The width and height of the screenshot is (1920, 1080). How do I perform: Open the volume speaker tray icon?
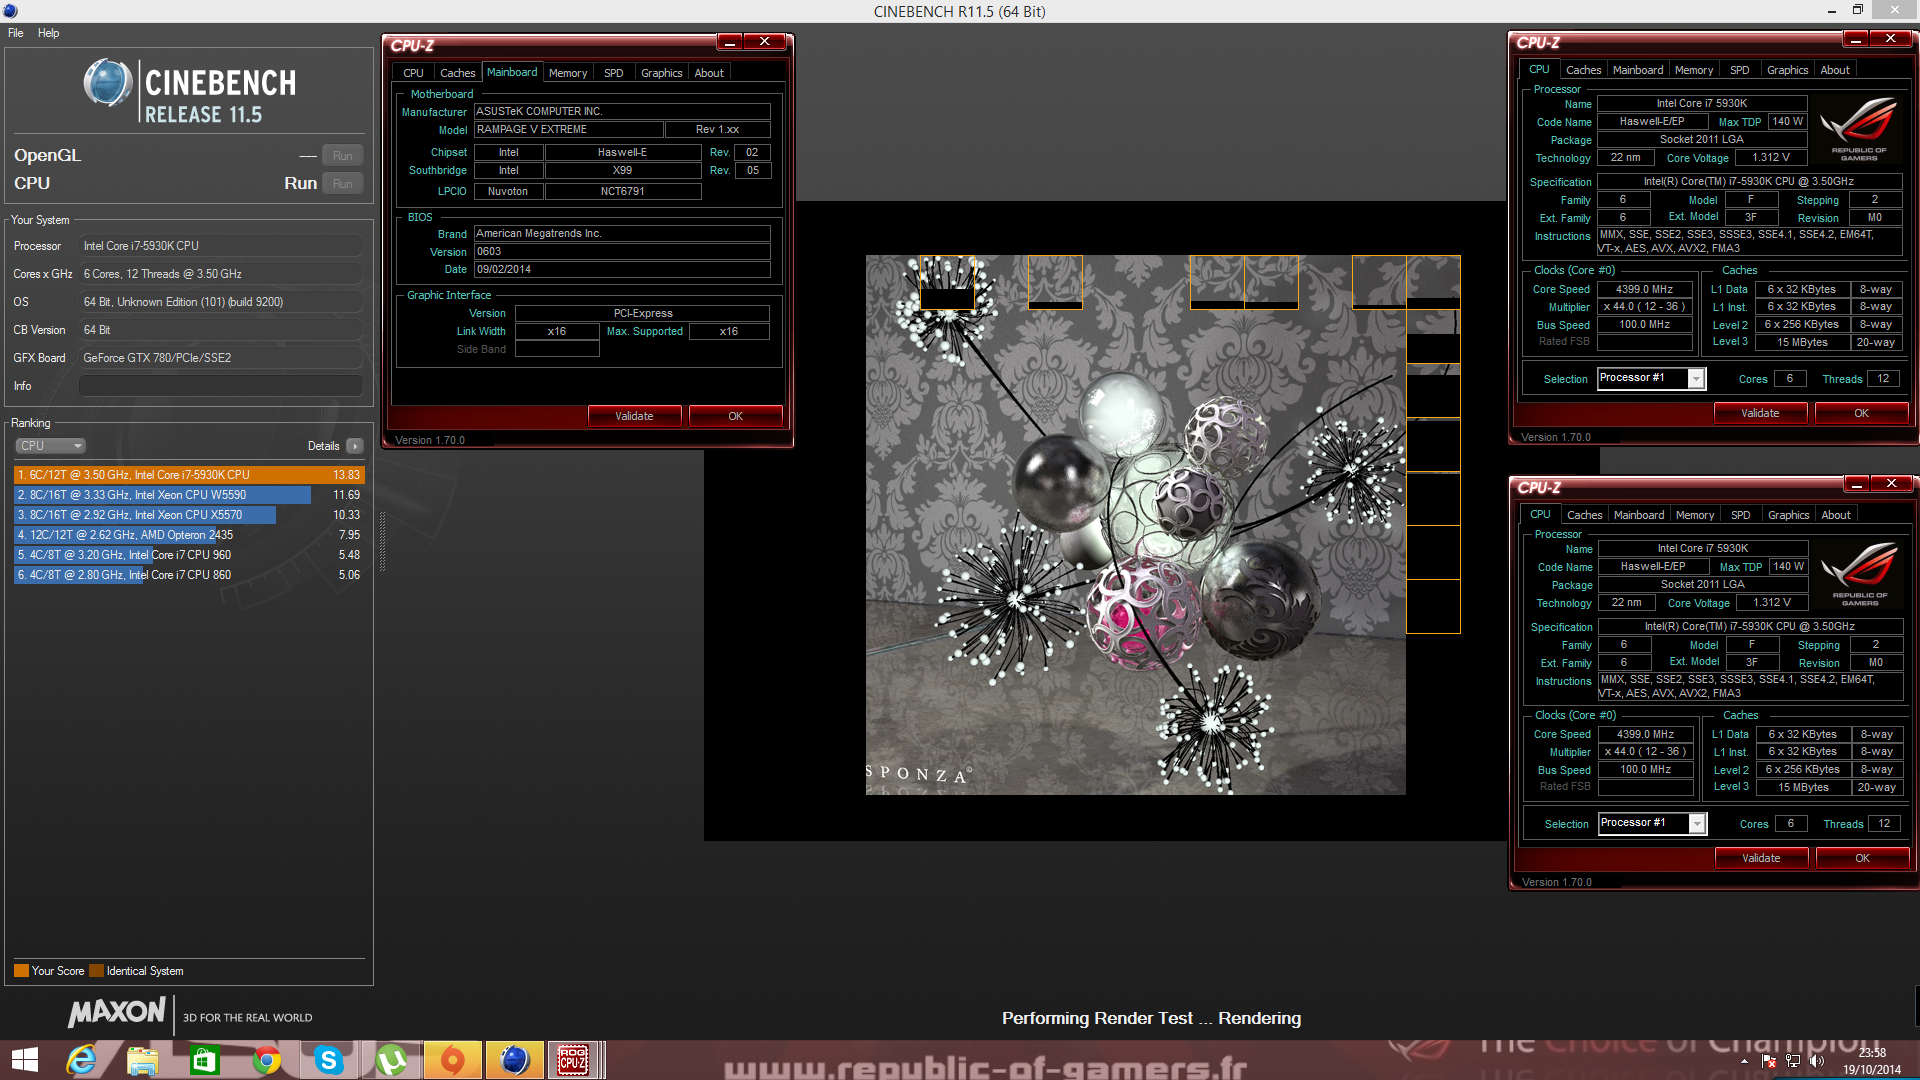pos(1816,1061)
